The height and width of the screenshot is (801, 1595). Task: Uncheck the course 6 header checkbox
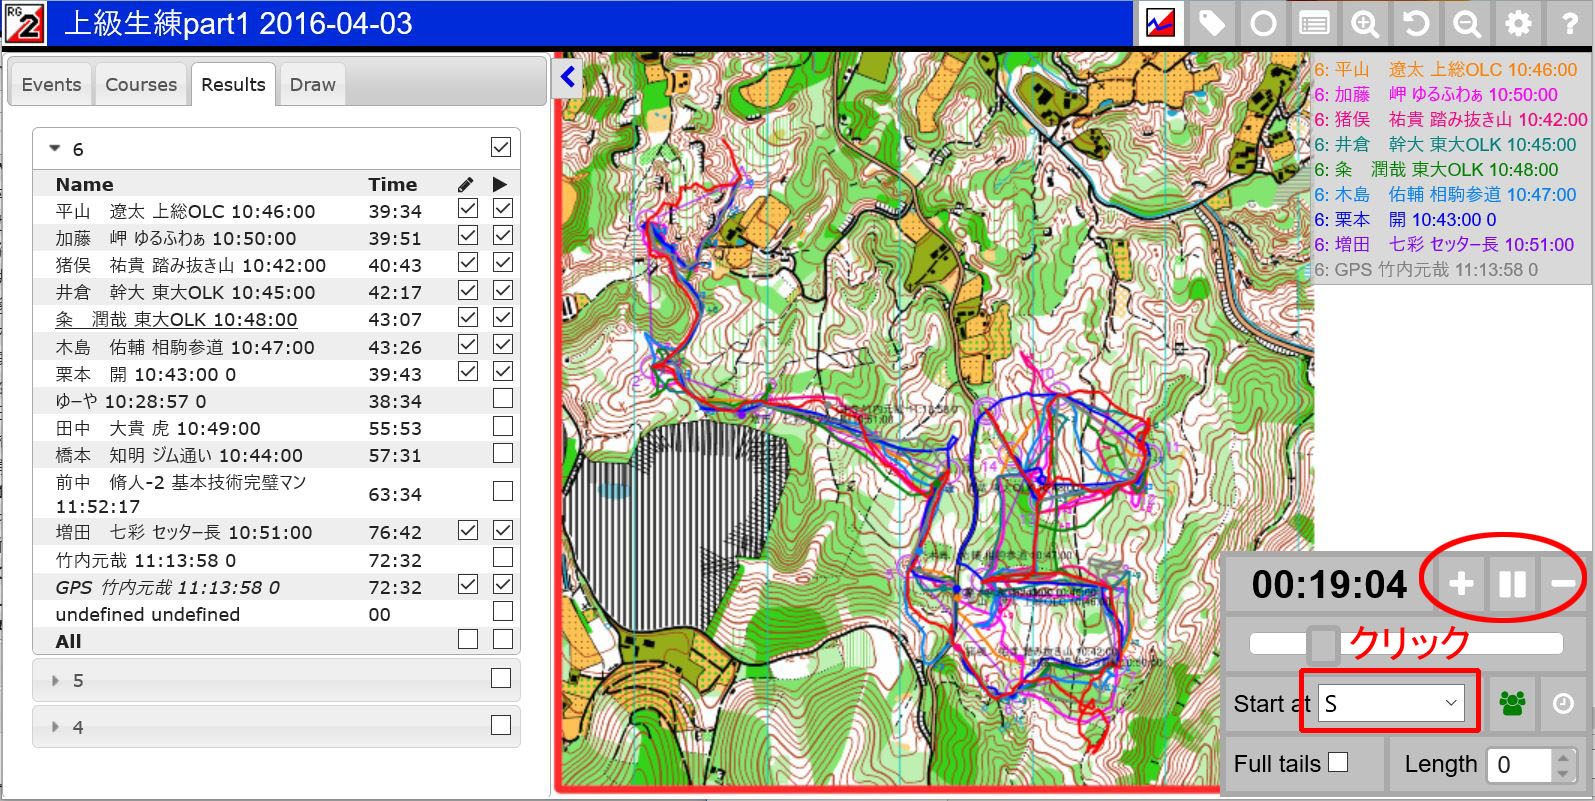pyautogui.click(x=501, y=148)
